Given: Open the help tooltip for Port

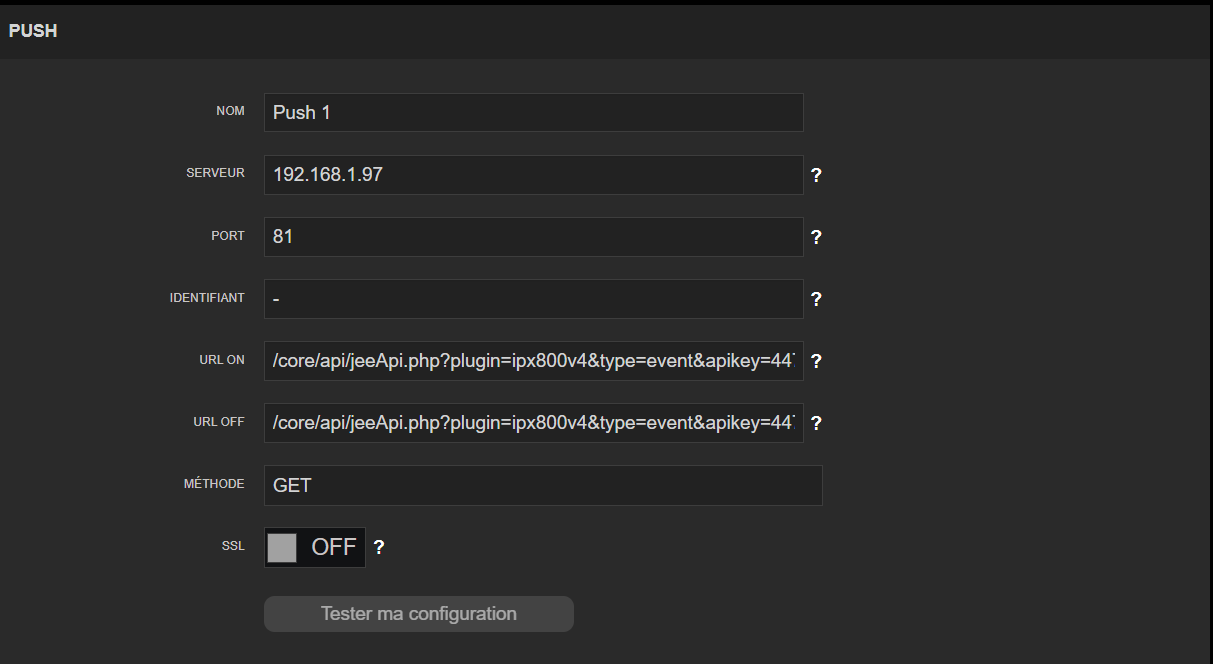Looking at the screenshot, I should [816, 238].
